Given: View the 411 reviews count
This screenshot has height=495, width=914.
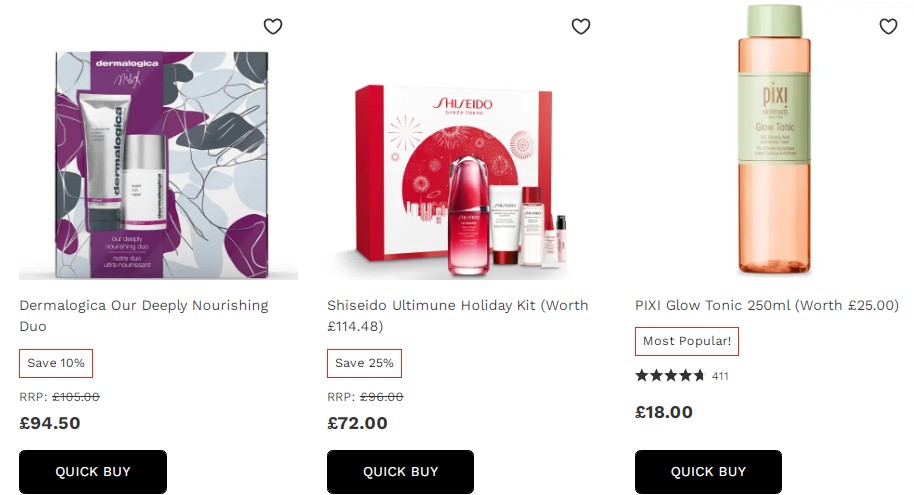Looking at the screenshot, I should tap(720, 377).
